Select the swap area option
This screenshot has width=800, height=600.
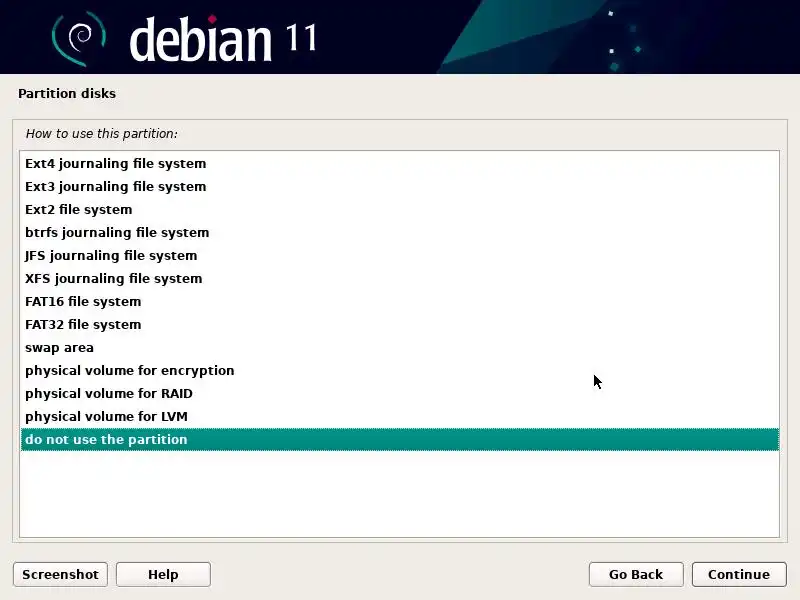pos(399,347)
